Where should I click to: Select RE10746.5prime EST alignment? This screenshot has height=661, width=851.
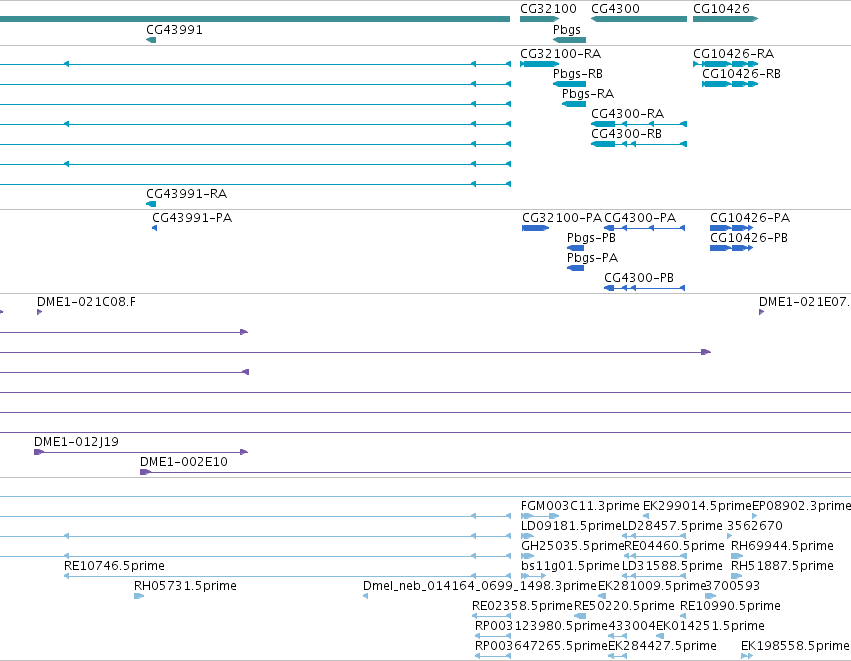pos(287,576)
